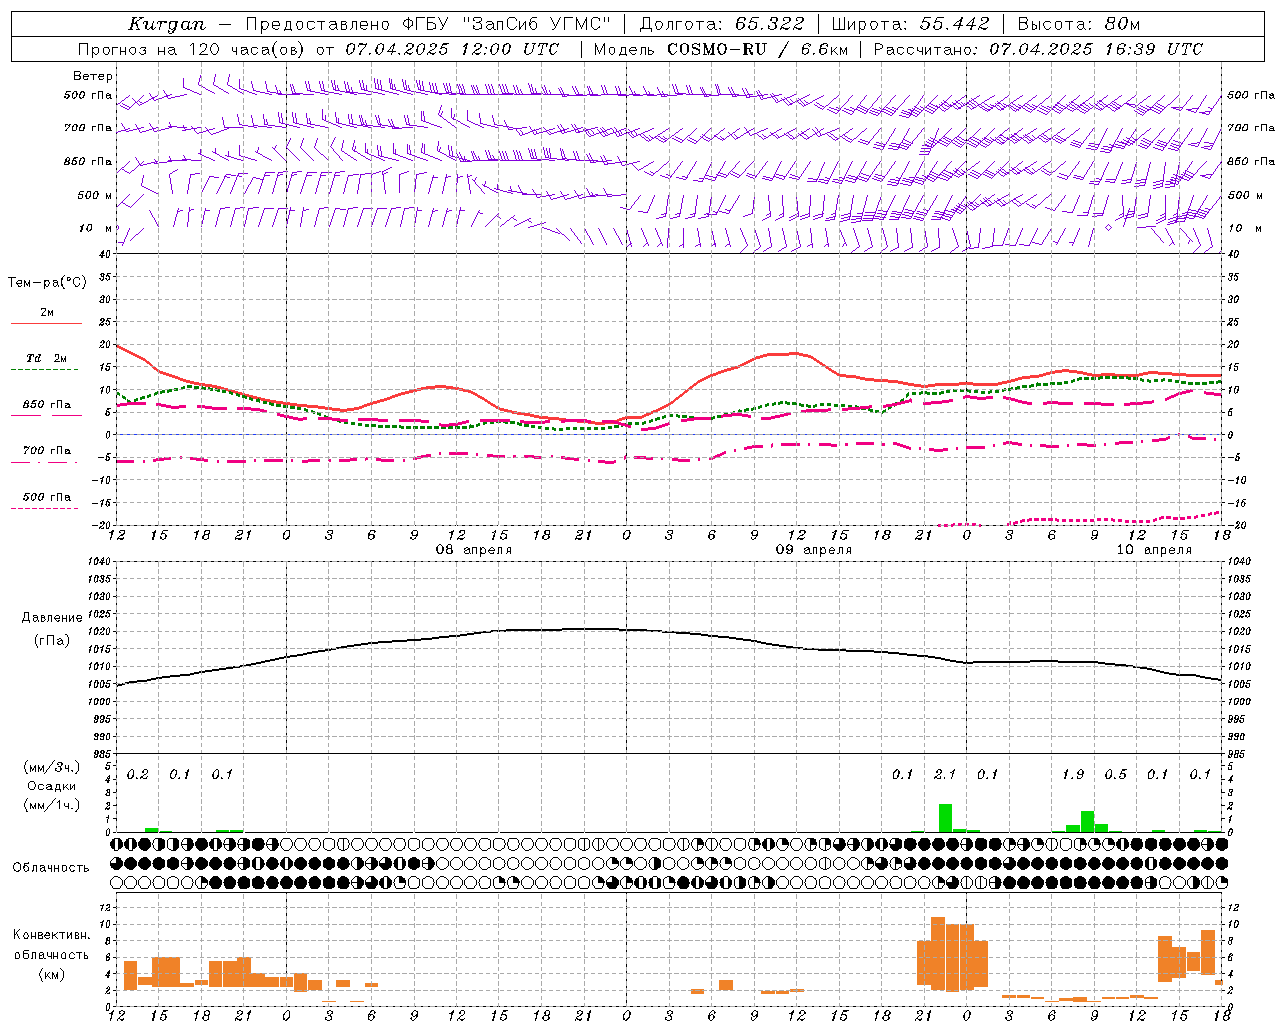Click the 0.5 precipitation value

(1115, 775)
